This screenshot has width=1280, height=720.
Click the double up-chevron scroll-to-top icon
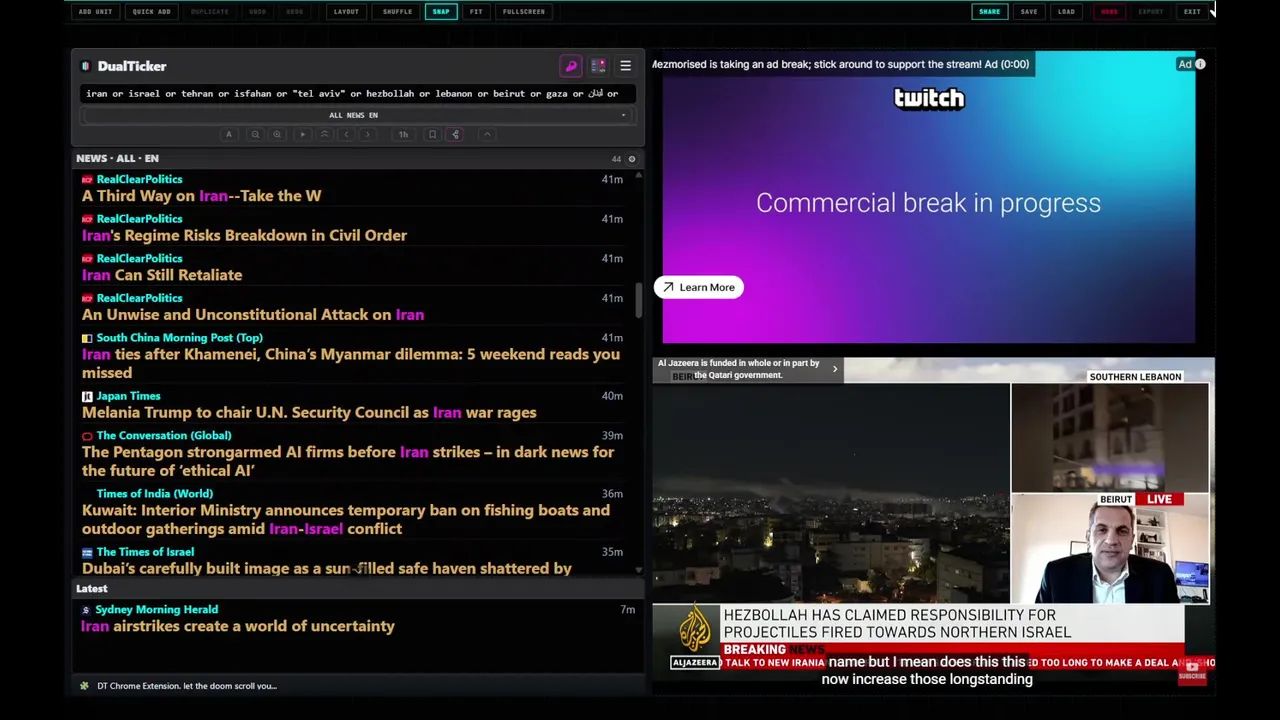[x=324, y=134]
